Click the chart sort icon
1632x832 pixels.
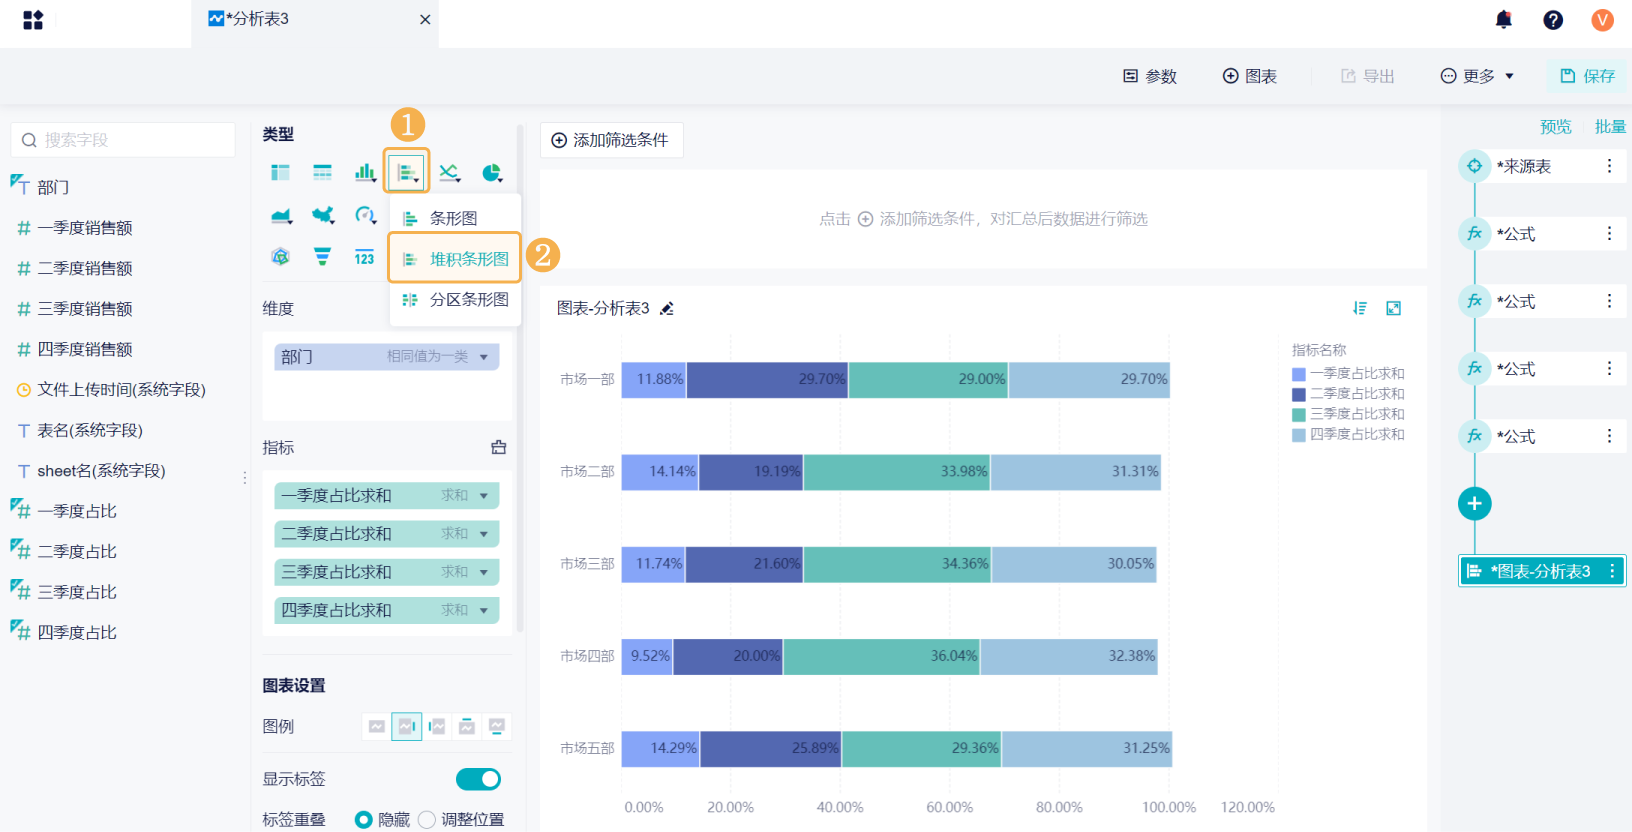tap(1360, 308)
